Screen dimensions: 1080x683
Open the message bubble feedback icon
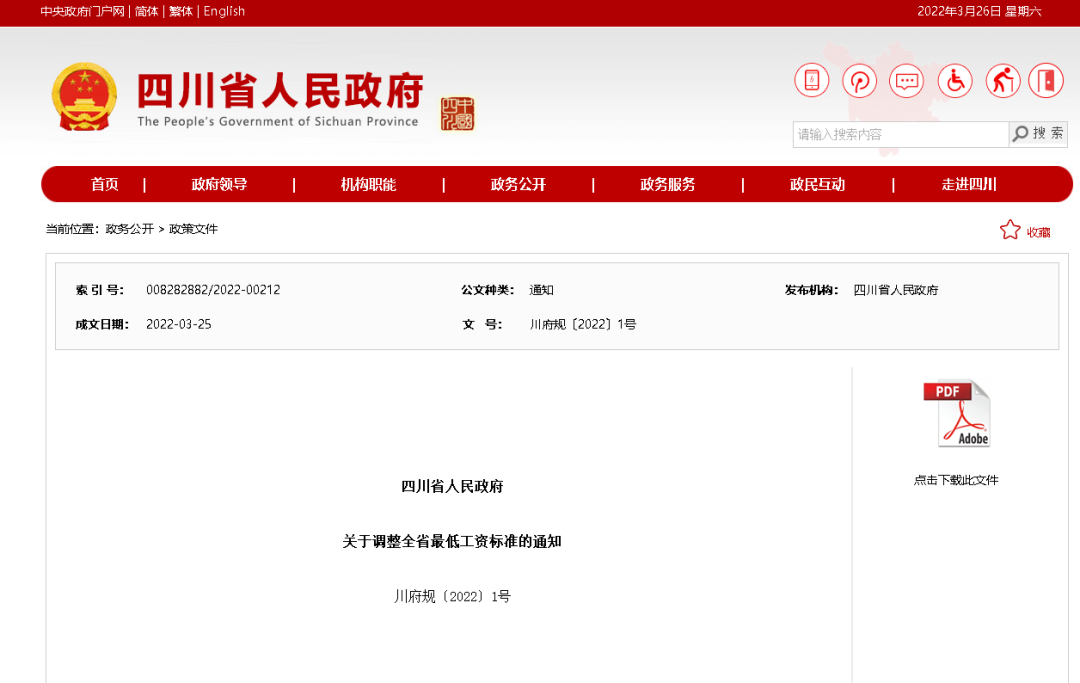[x=907, y=80]
